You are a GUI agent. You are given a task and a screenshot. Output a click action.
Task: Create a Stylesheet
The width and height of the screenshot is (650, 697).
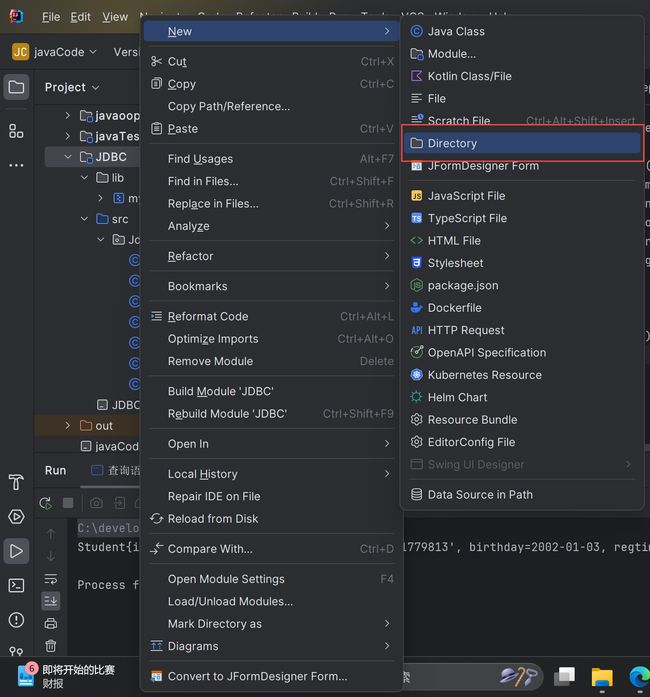pyautogui.click(x=522, y=263)
